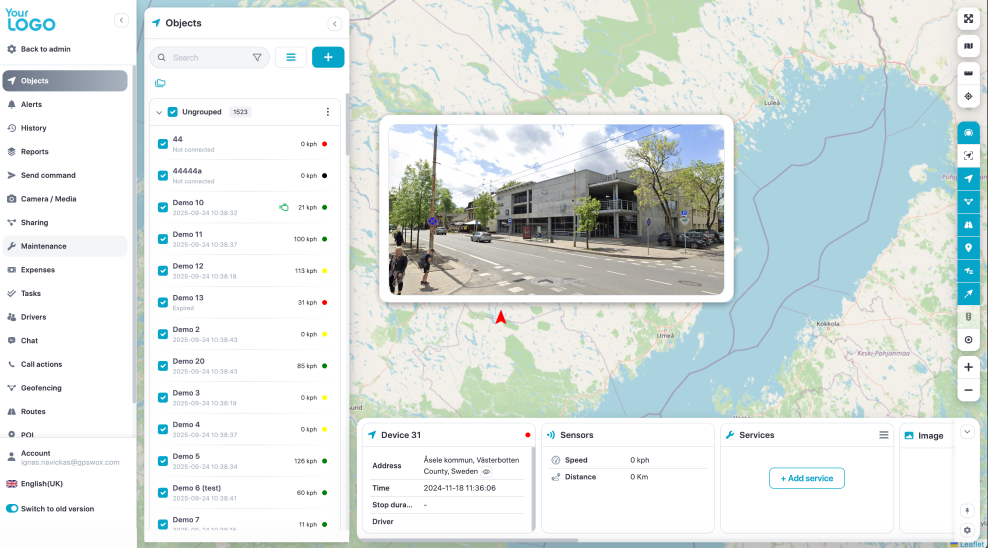Screen dimensions: 988x548
Task: Click the blue add object plus button
Action: click(328, 57)
